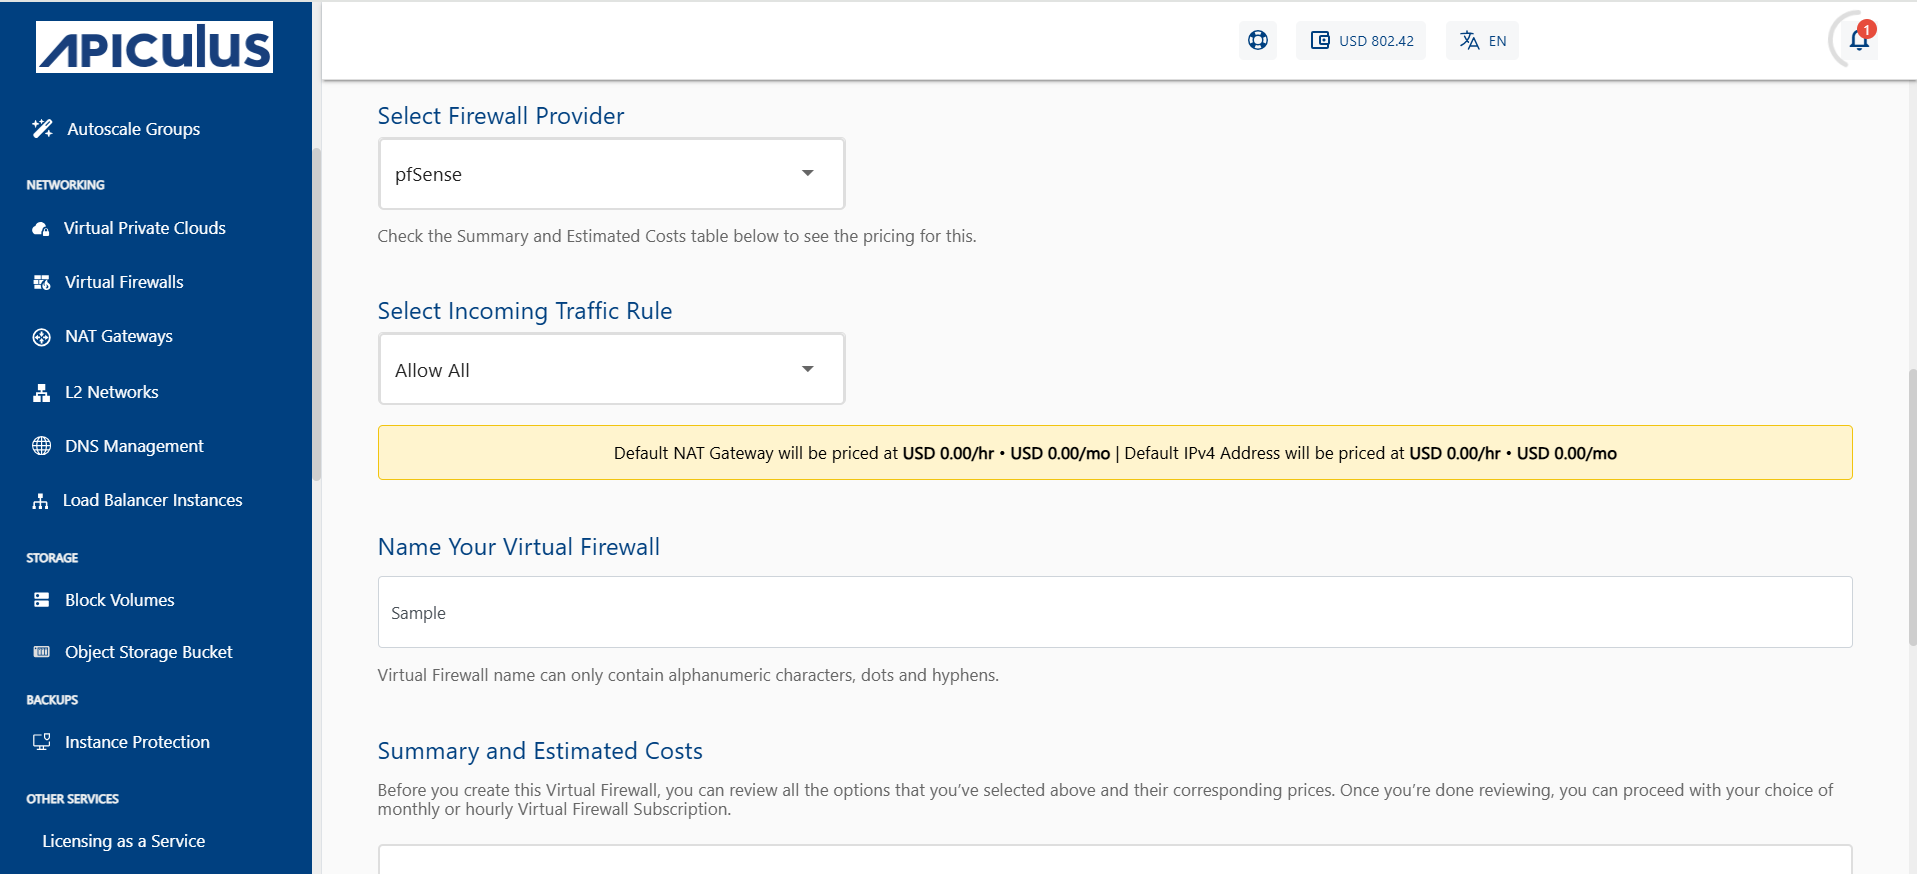Open the EN language switcher
Viewport: 1917px width, 874px height.
[1482, 40]
